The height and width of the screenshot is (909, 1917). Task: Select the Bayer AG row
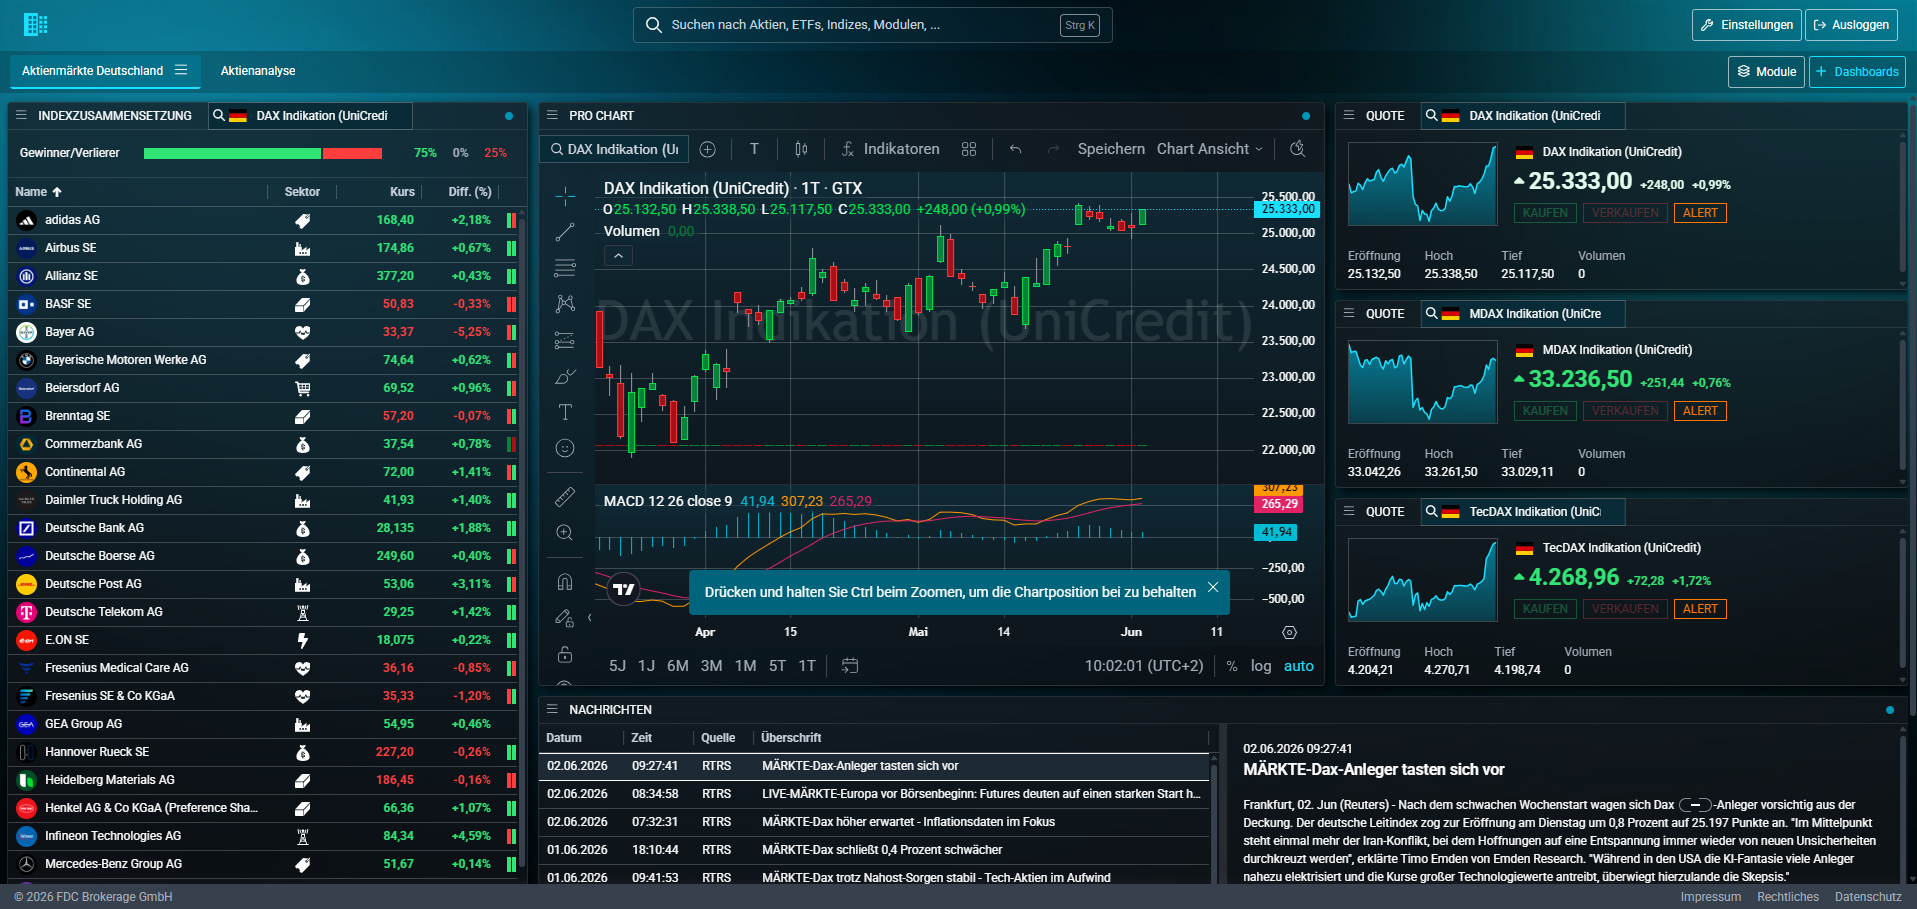263,332
